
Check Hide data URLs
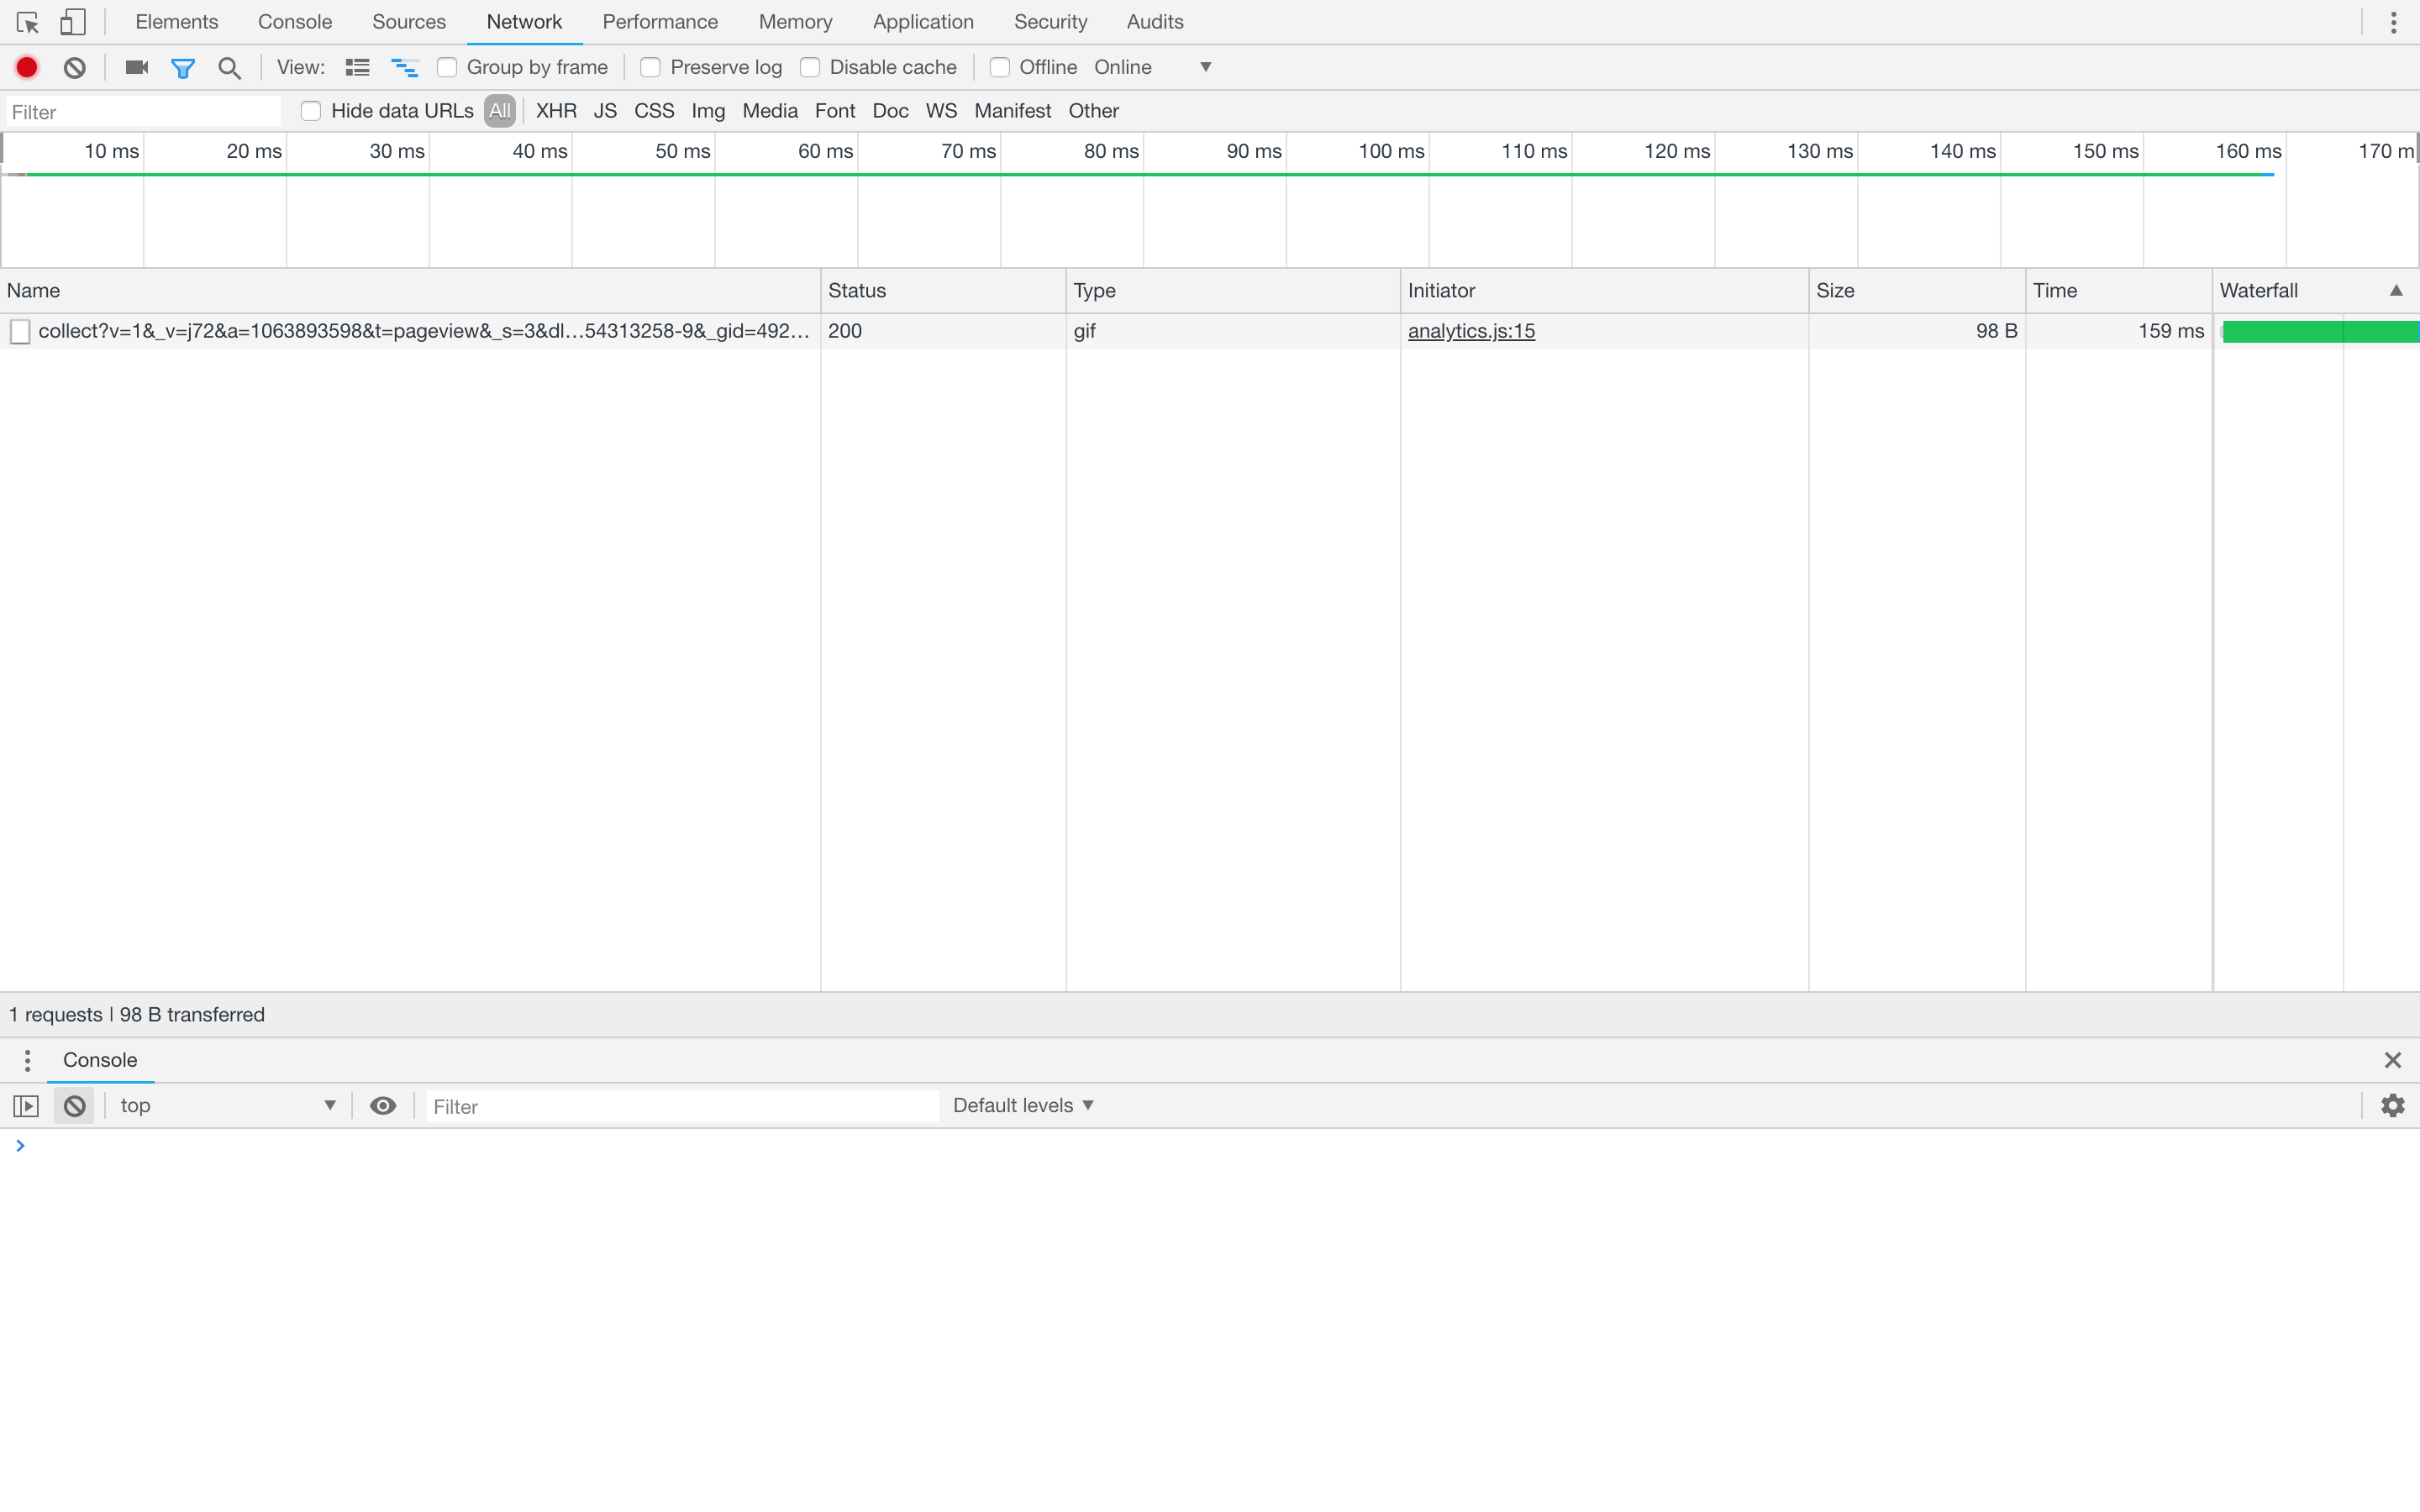(x=311, y=111)
